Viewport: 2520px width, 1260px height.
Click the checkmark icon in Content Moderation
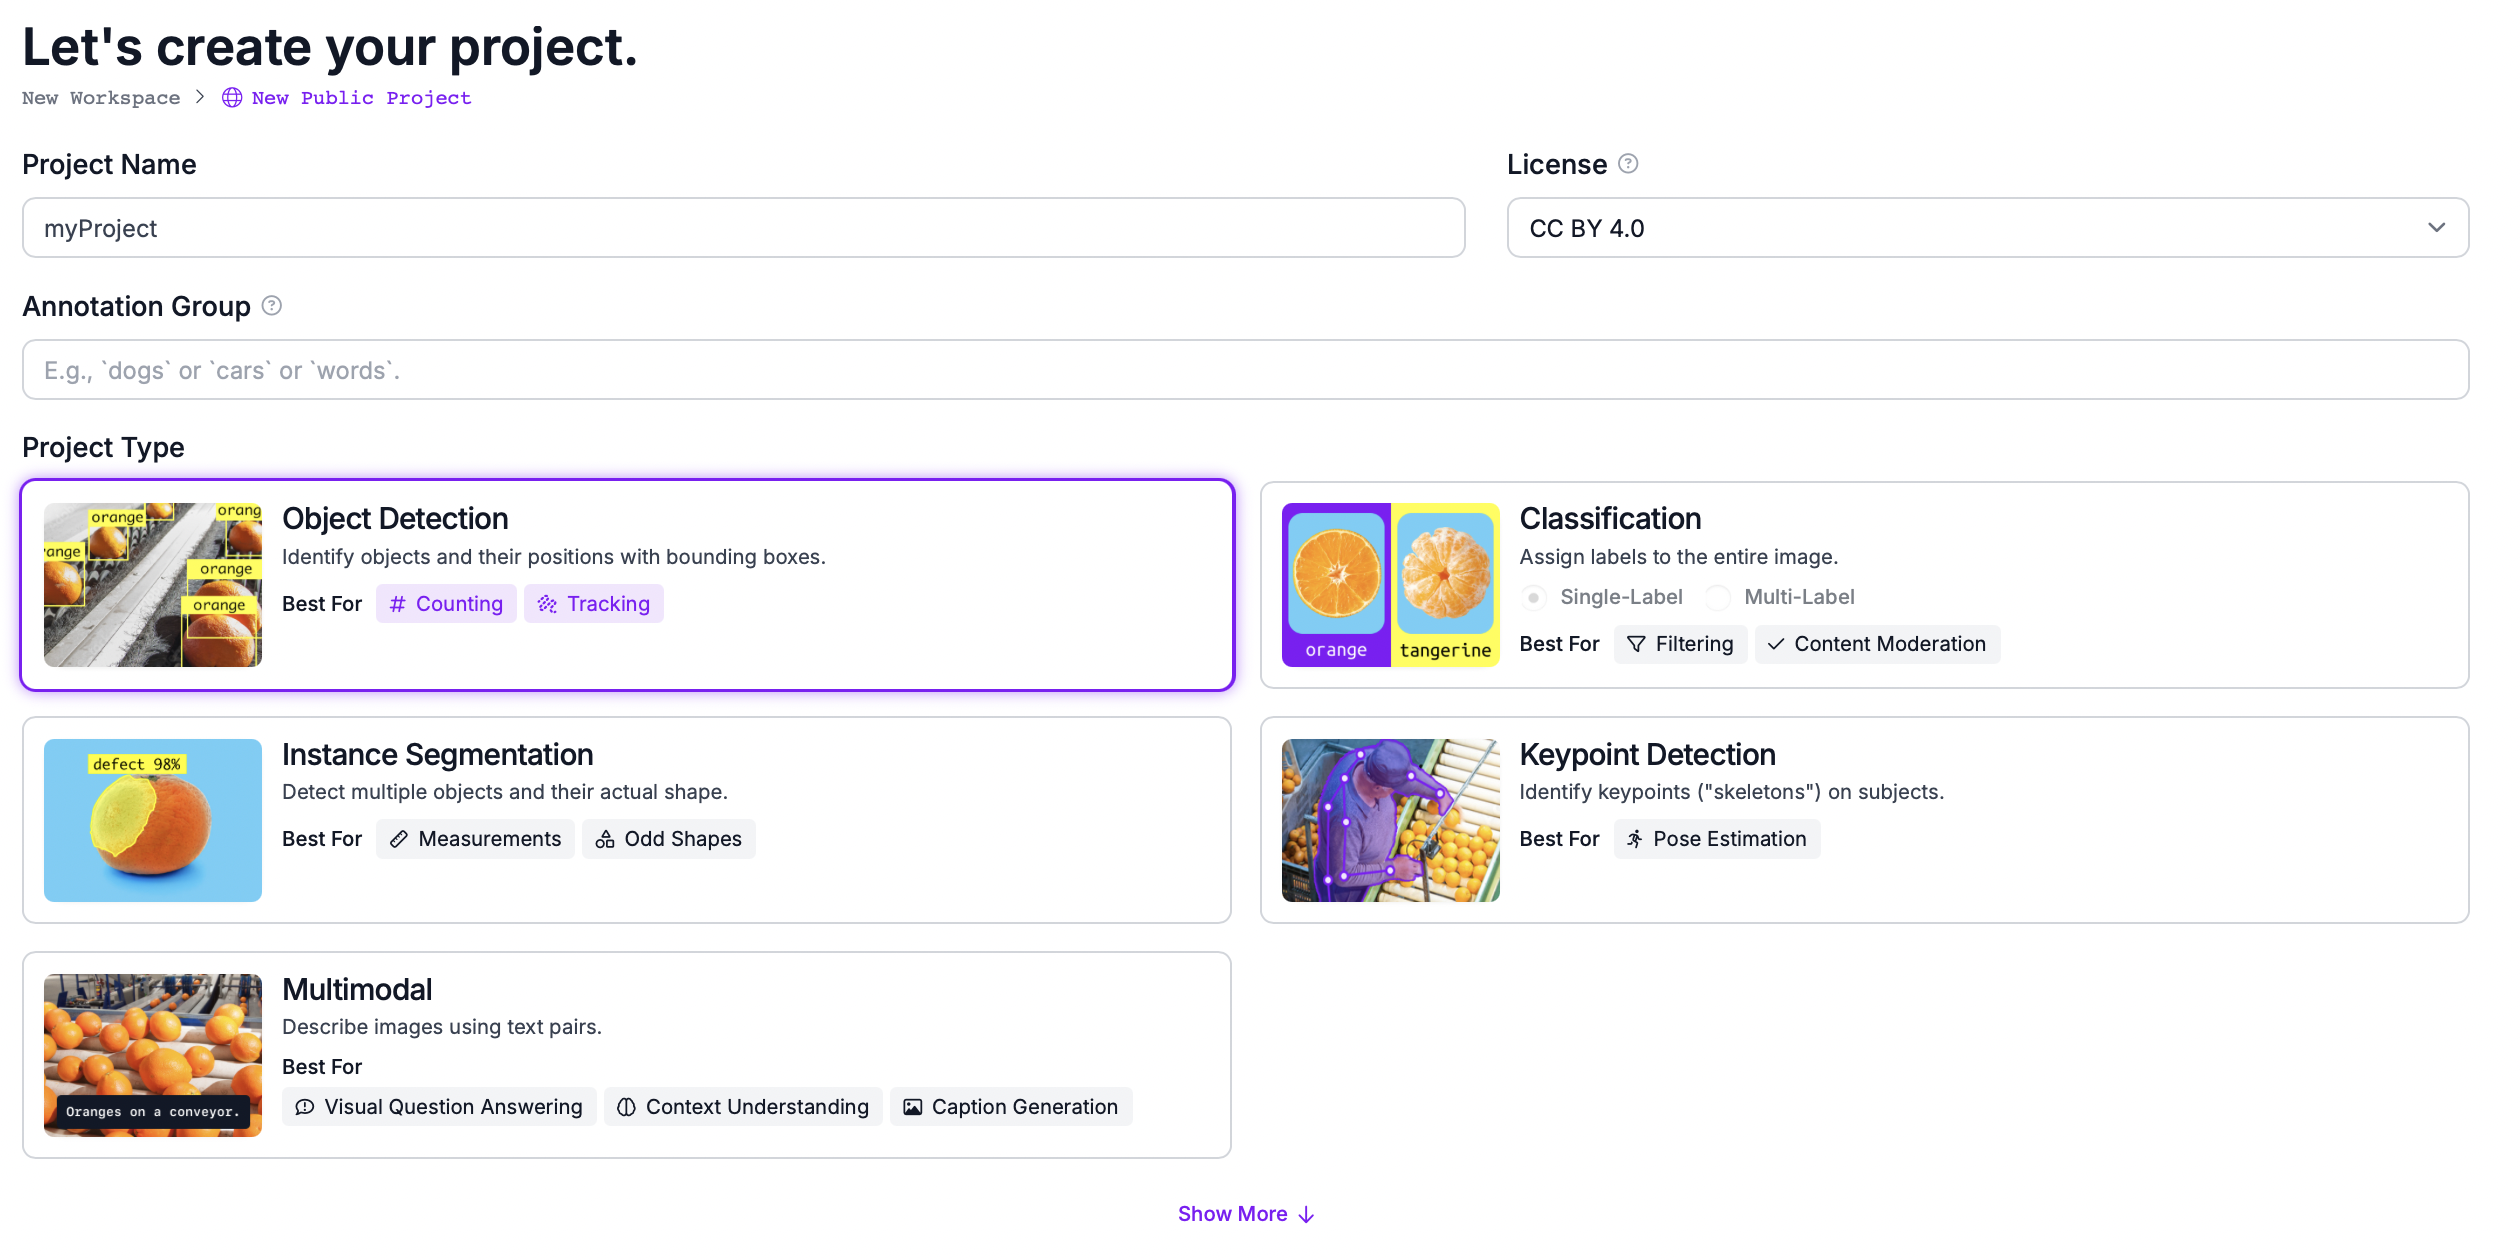point(1776,645)
